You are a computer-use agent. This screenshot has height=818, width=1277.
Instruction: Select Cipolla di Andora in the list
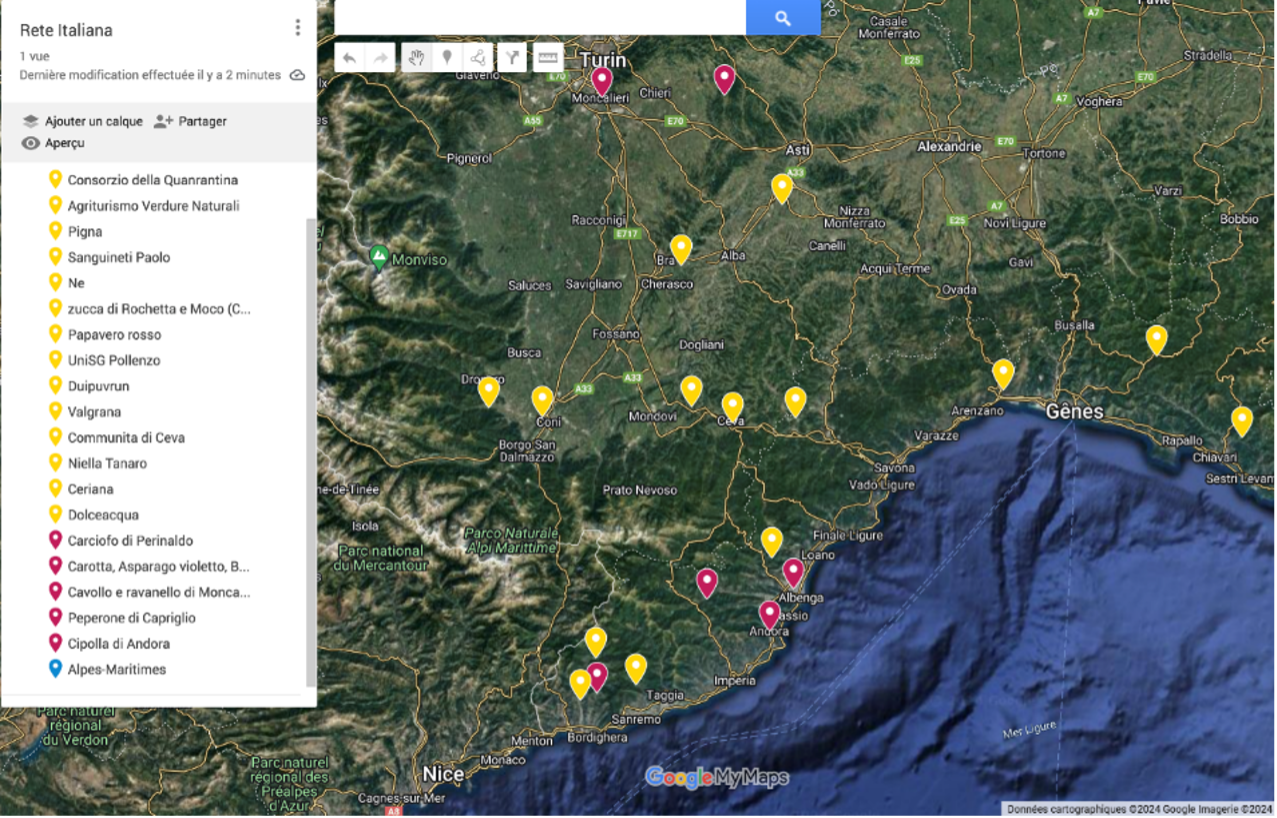point(118,644)
